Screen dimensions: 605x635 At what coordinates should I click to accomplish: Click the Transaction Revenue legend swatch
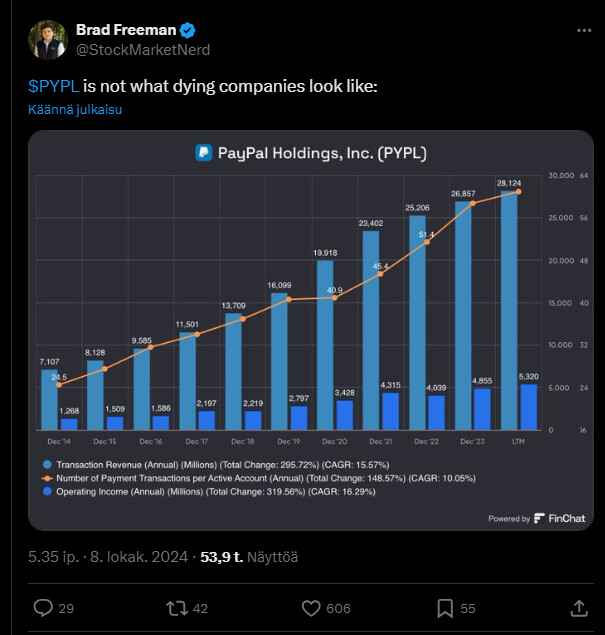(47, 465)
